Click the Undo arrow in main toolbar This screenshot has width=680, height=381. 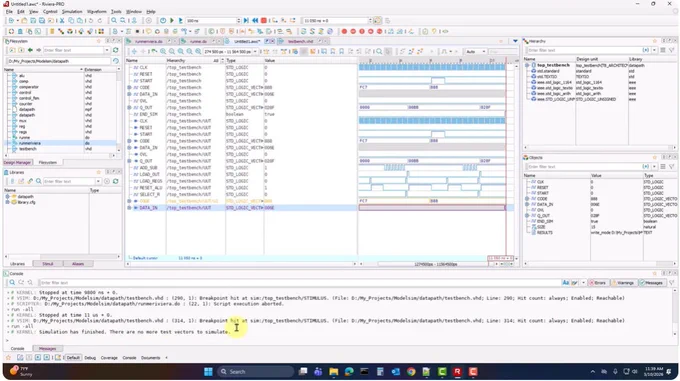tap(91, 20)
